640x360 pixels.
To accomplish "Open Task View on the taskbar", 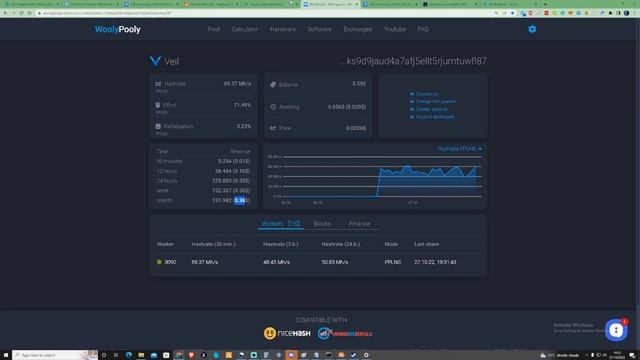I will coord(116,355).
